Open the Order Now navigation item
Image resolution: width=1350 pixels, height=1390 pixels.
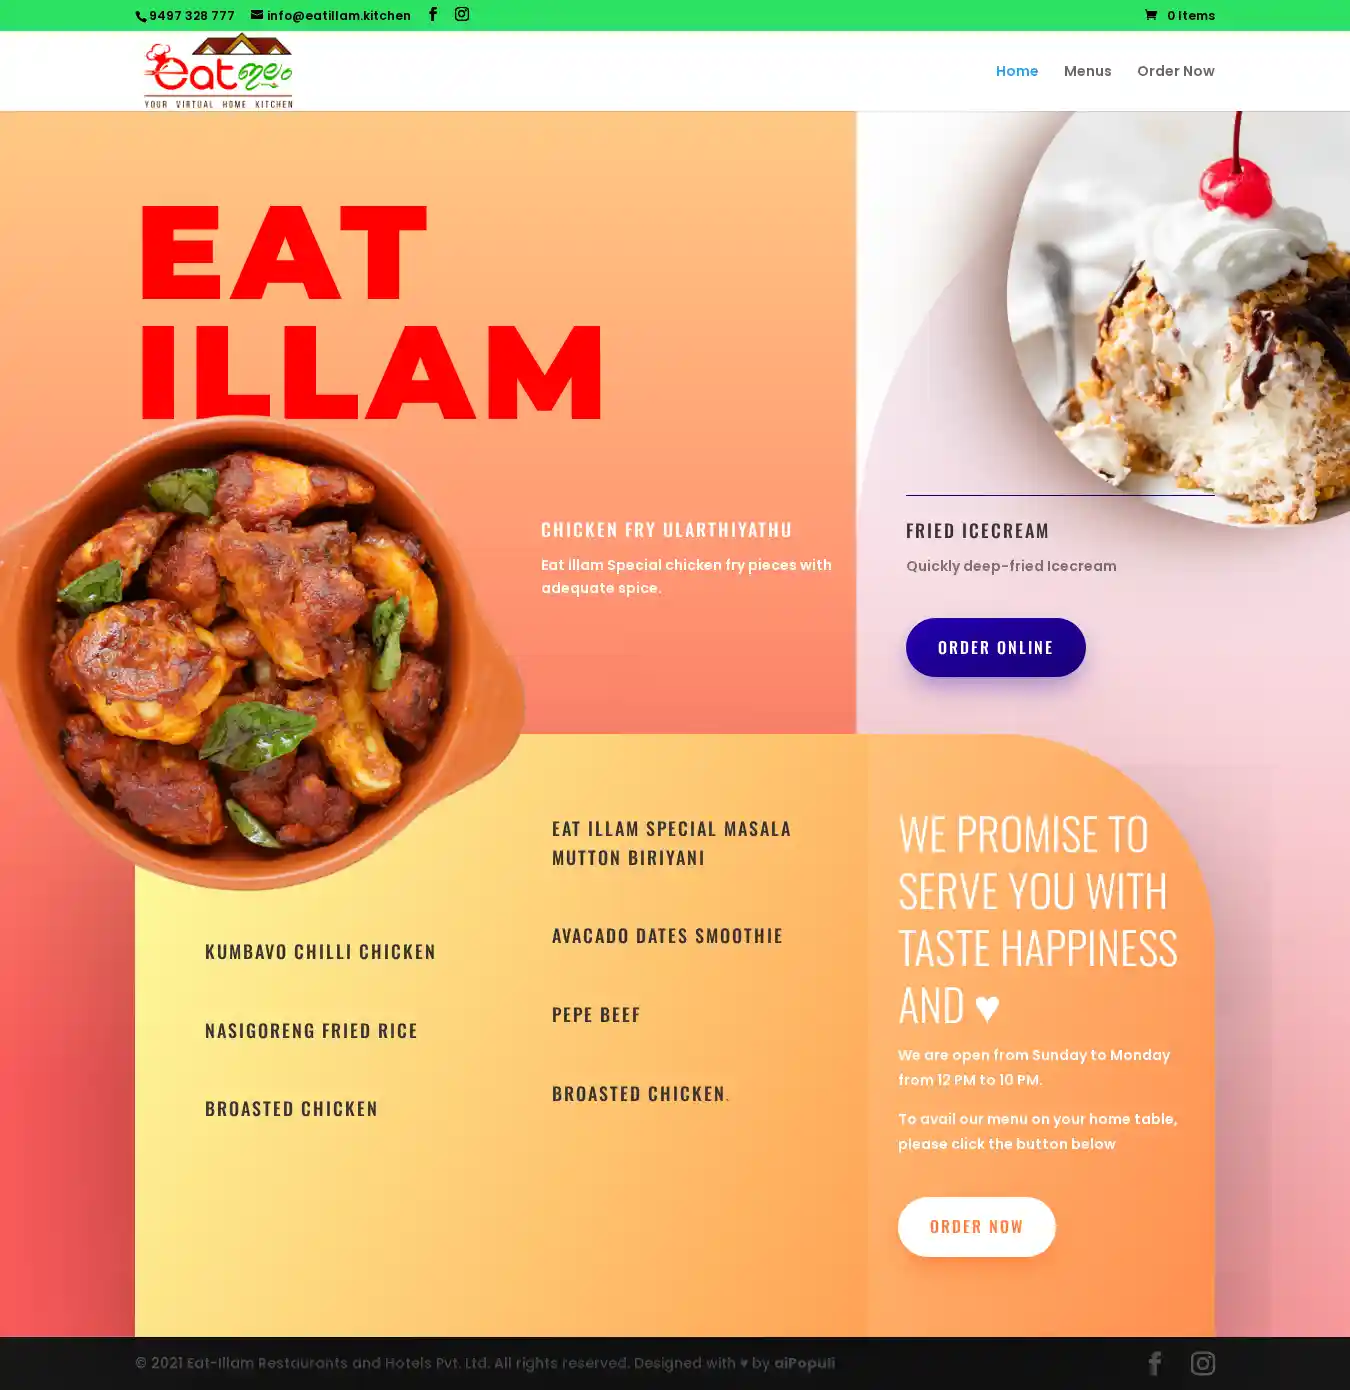[x=1175, y=71]
